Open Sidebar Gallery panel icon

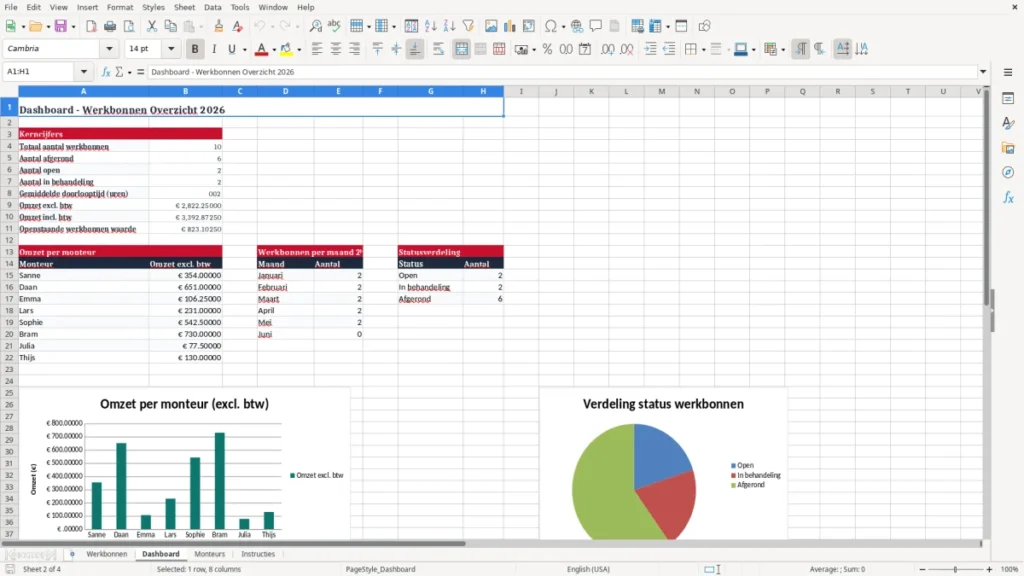tap(1008, 148)
